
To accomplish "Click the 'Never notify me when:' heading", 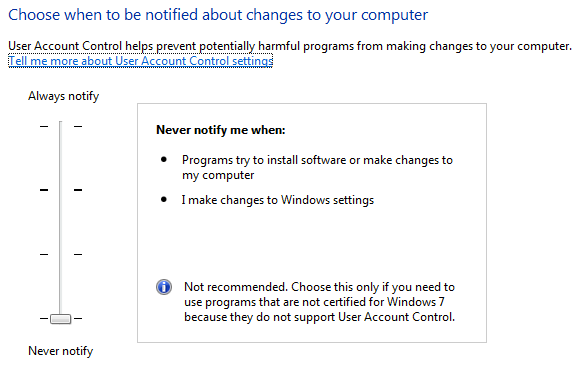I will [x=220, y=130].
